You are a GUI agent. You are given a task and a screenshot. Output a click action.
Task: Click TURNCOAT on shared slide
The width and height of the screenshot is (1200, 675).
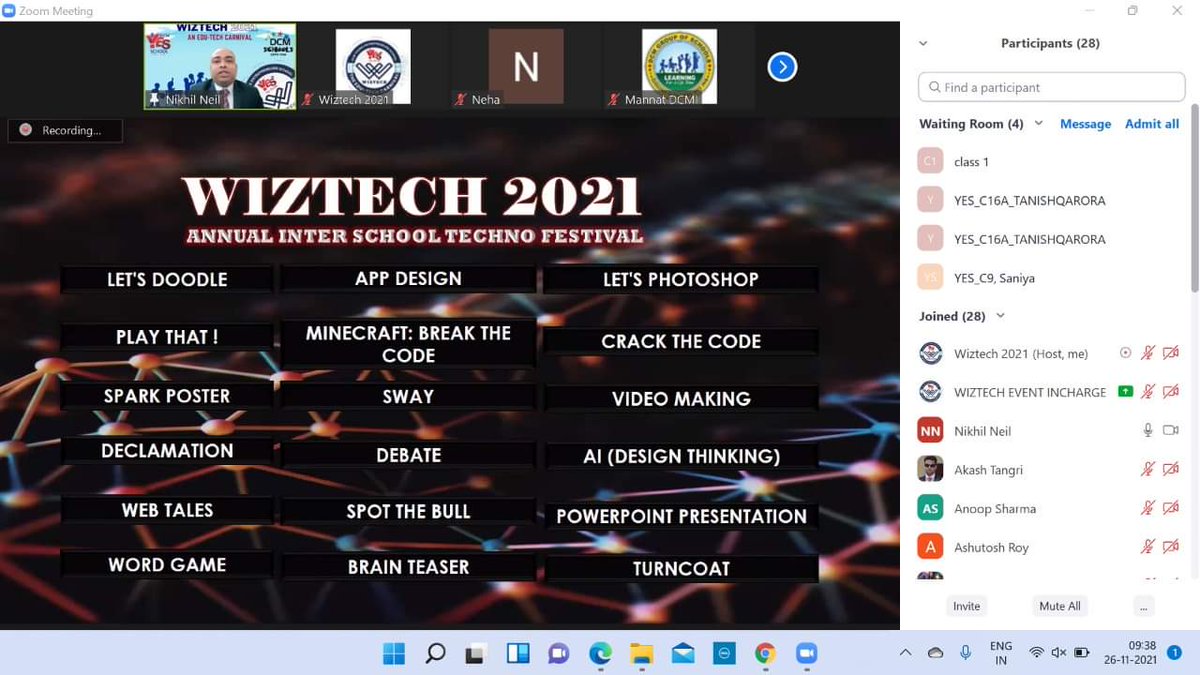[681, 568]
